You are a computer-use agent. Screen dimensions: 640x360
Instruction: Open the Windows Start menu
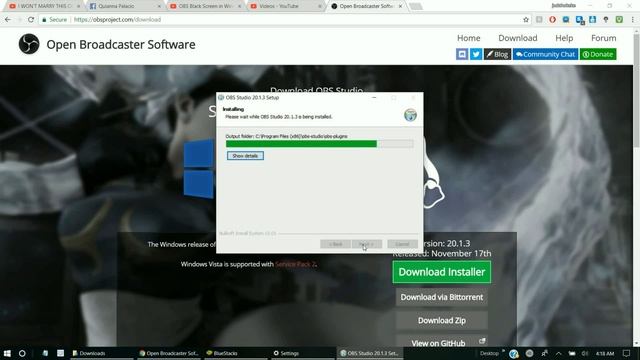[7, 353]
